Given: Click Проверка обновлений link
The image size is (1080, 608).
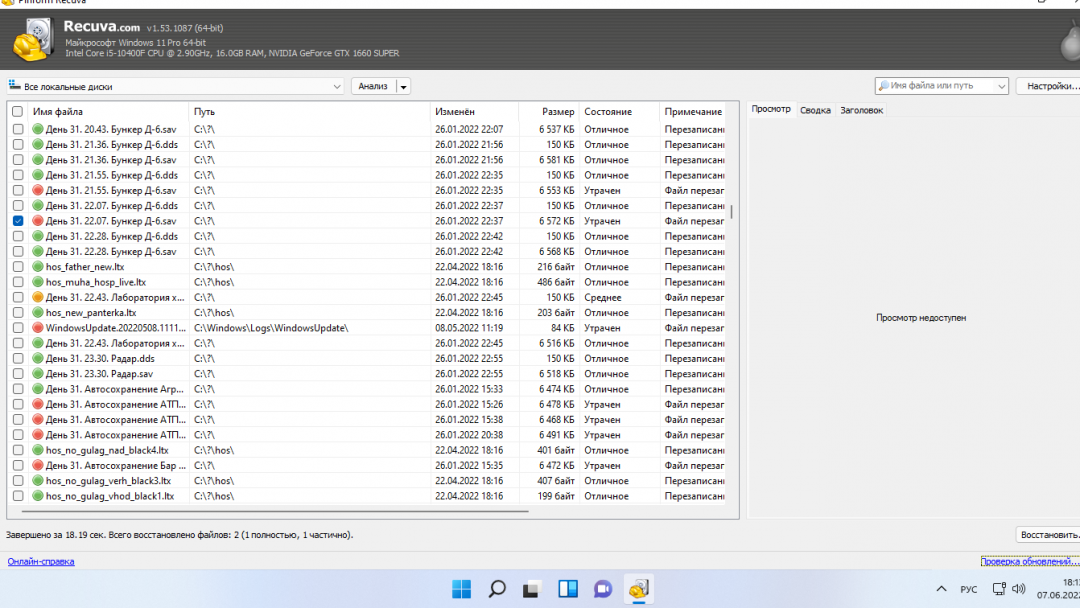Looking at the screenshot, I should click(1030, 561).
